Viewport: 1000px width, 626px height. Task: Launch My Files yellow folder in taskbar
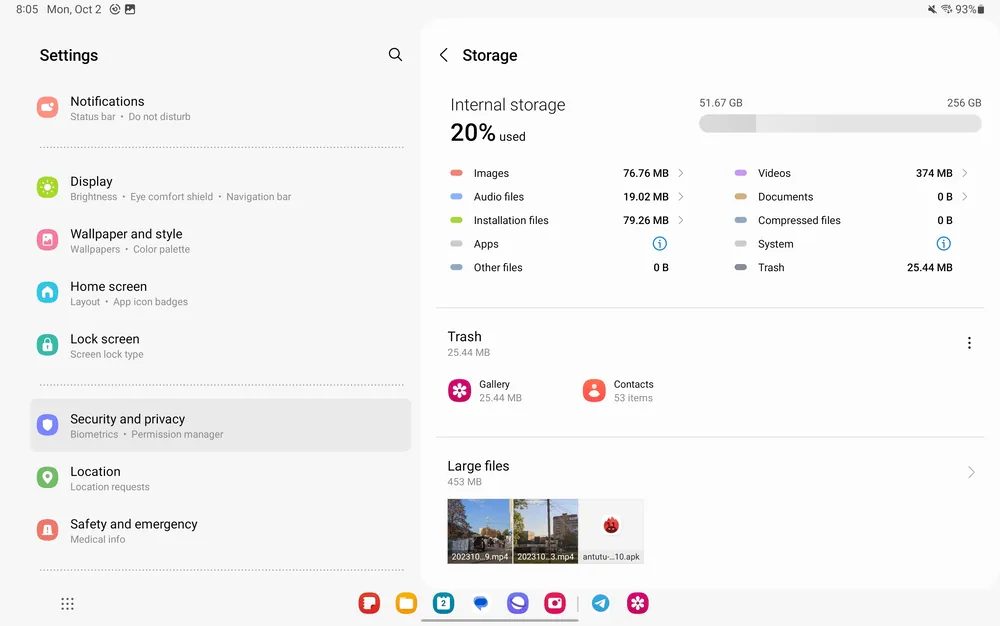[x=406, y=603]
